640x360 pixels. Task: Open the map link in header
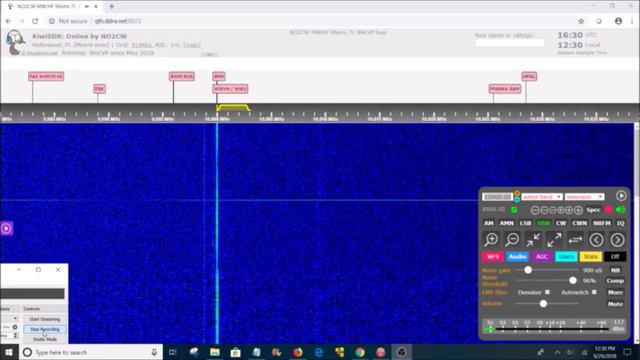[192, 45]
